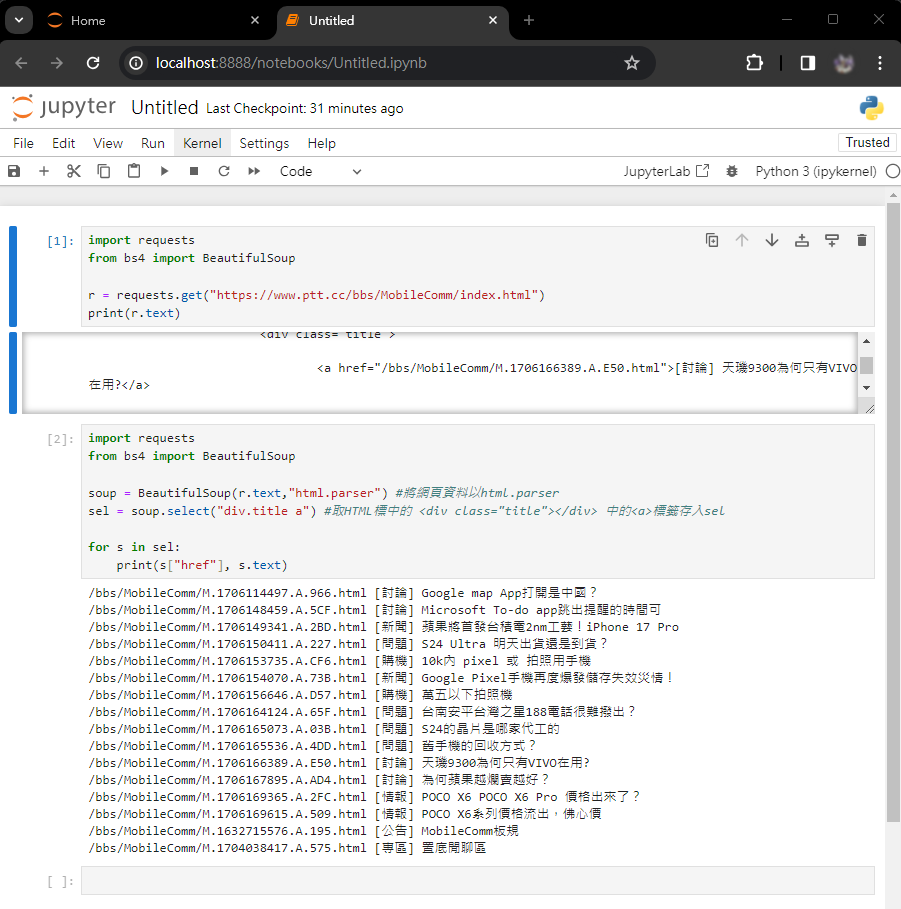Enable the debugger with the bug icon

[732, 171]
